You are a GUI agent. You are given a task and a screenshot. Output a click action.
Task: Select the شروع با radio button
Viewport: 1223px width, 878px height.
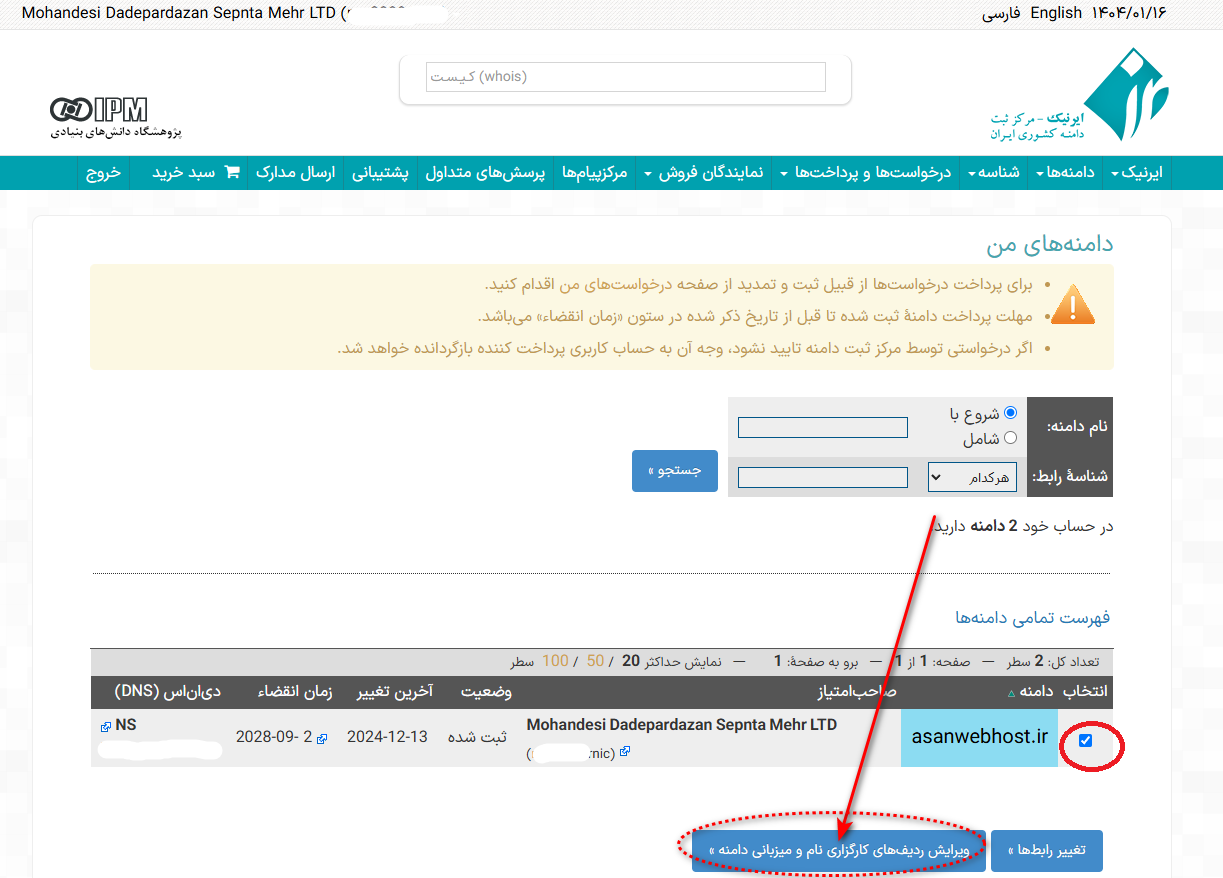(x=1010, y=413)
